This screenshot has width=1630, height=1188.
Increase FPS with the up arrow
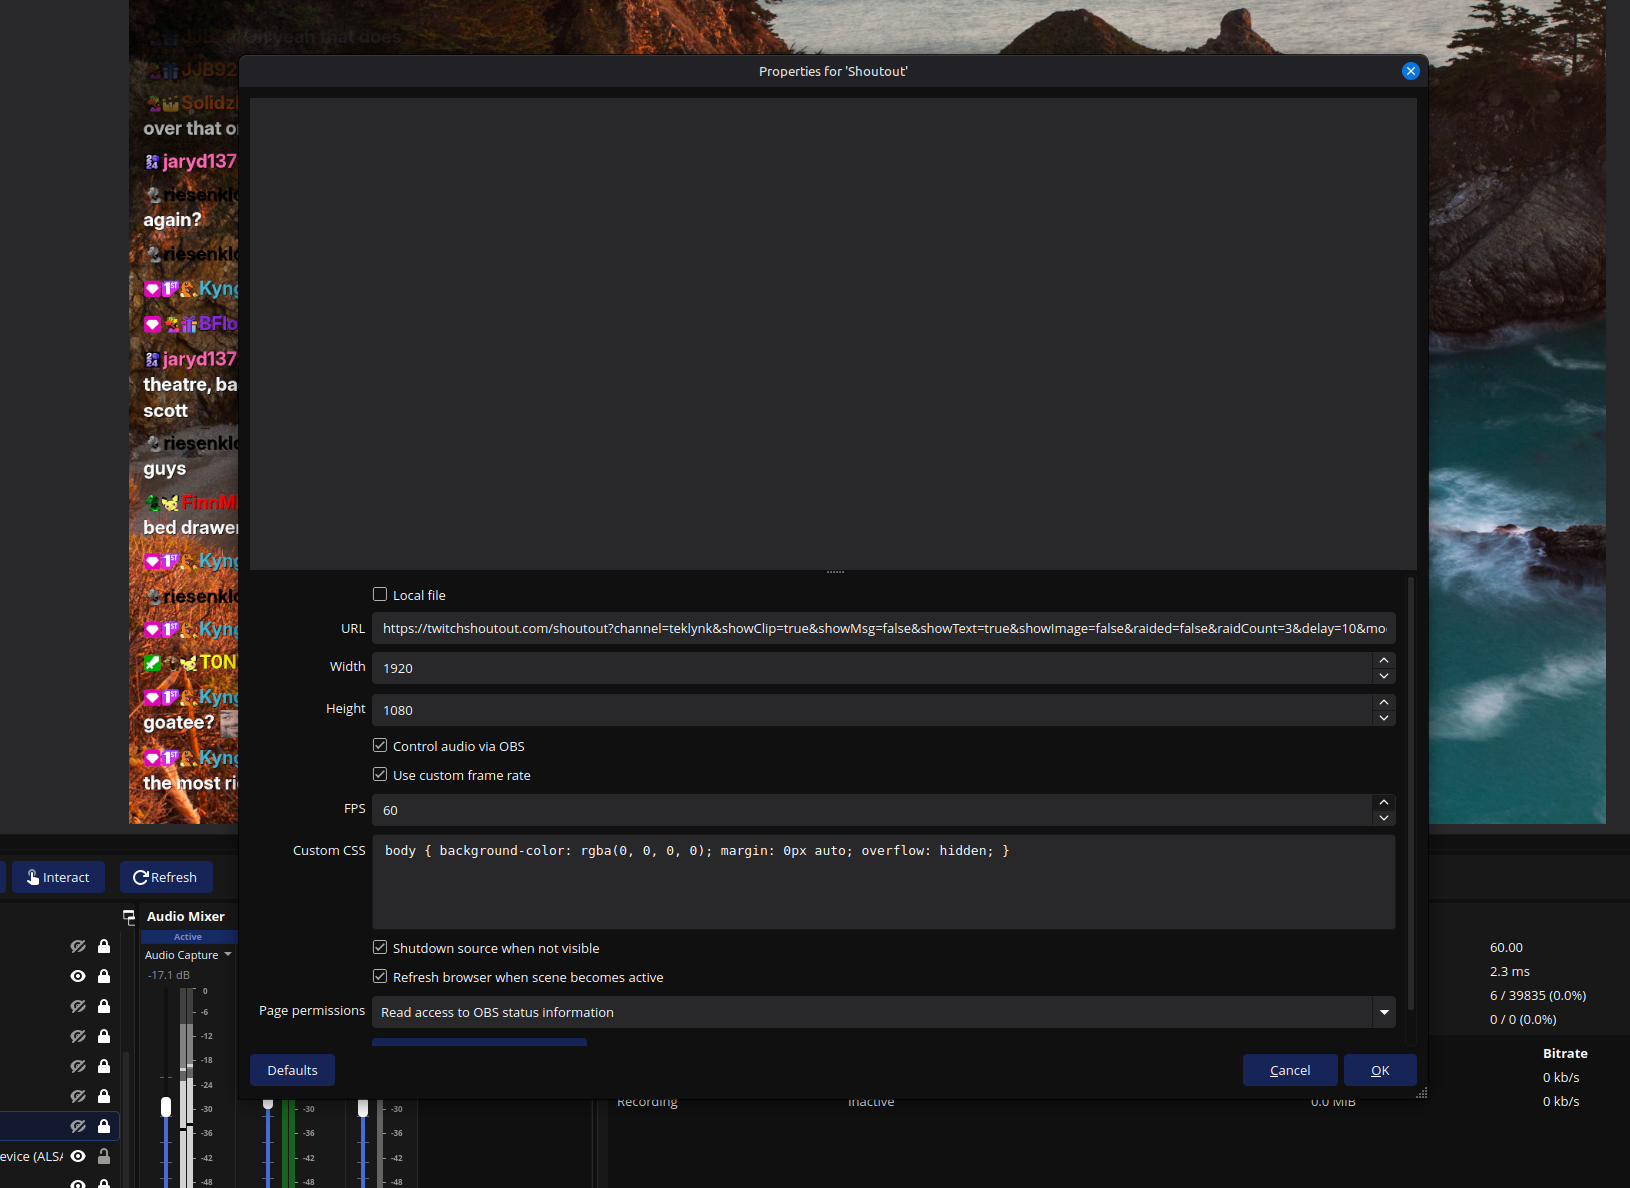pos(1384,802)
